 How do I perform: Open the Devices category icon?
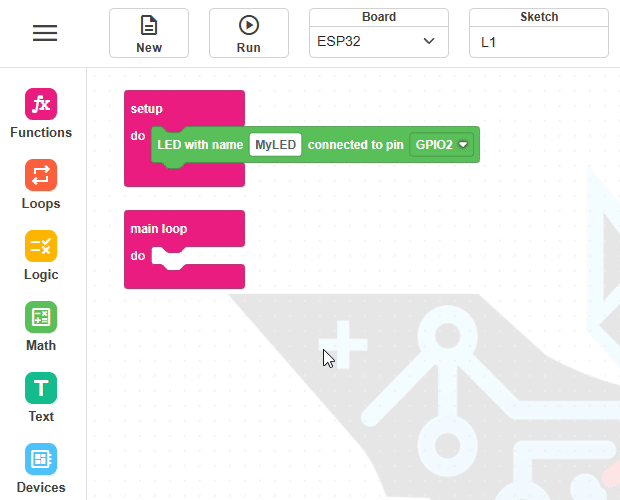[41, 459]
